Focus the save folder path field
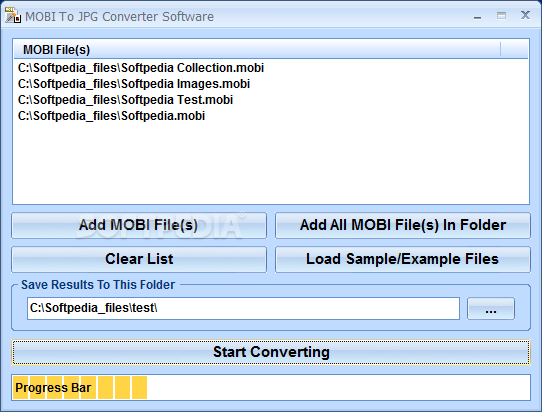 pos(243,308)
